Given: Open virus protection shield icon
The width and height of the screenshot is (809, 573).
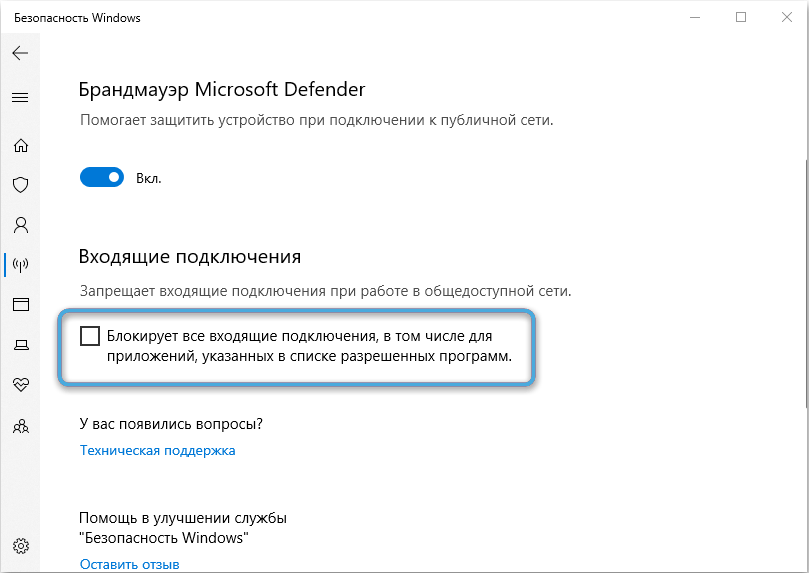Looking at the screenshot, I should [x=20, y=185].
